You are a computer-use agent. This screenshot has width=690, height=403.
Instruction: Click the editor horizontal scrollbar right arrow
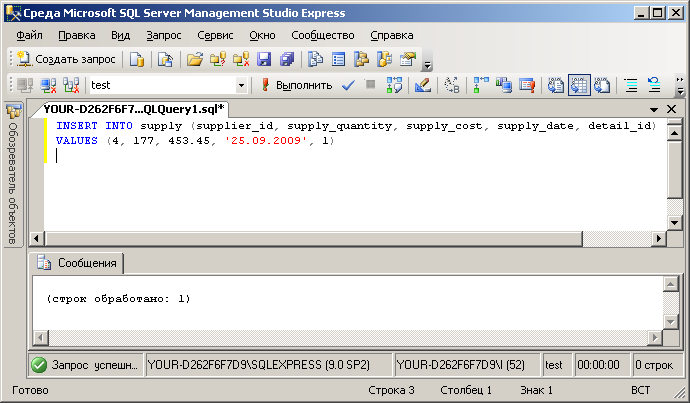tap(659, 238)
